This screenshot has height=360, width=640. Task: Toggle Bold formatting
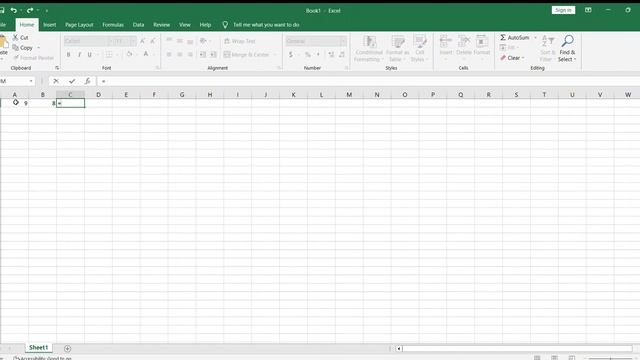[69, 54]
